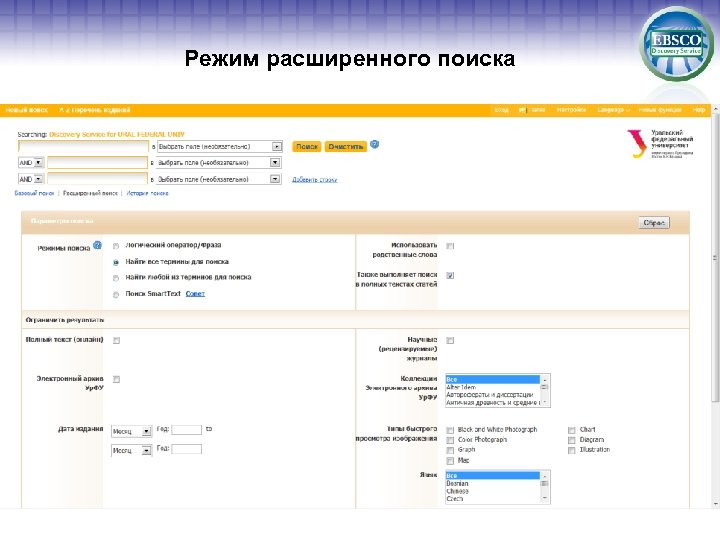Open the second-row AND operator dropdown

click(31, 163)
